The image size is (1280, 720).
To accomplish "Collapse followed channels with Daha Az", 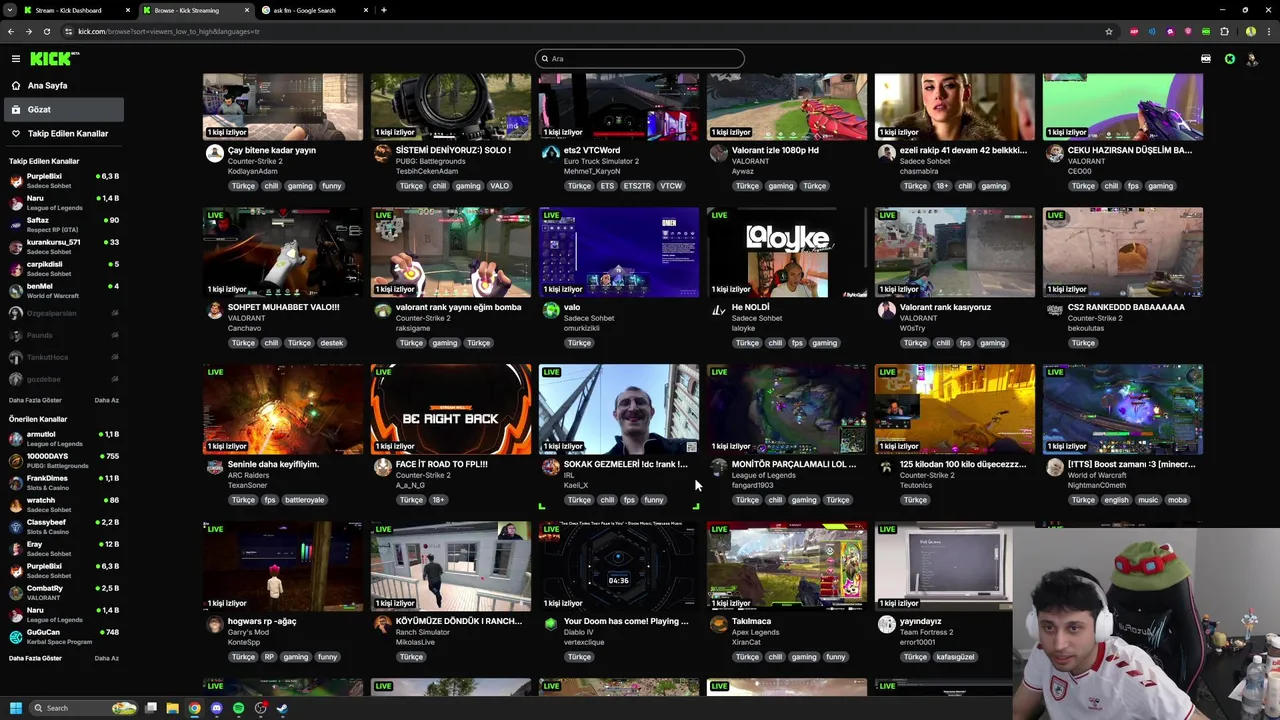I will tap(106, 400).
